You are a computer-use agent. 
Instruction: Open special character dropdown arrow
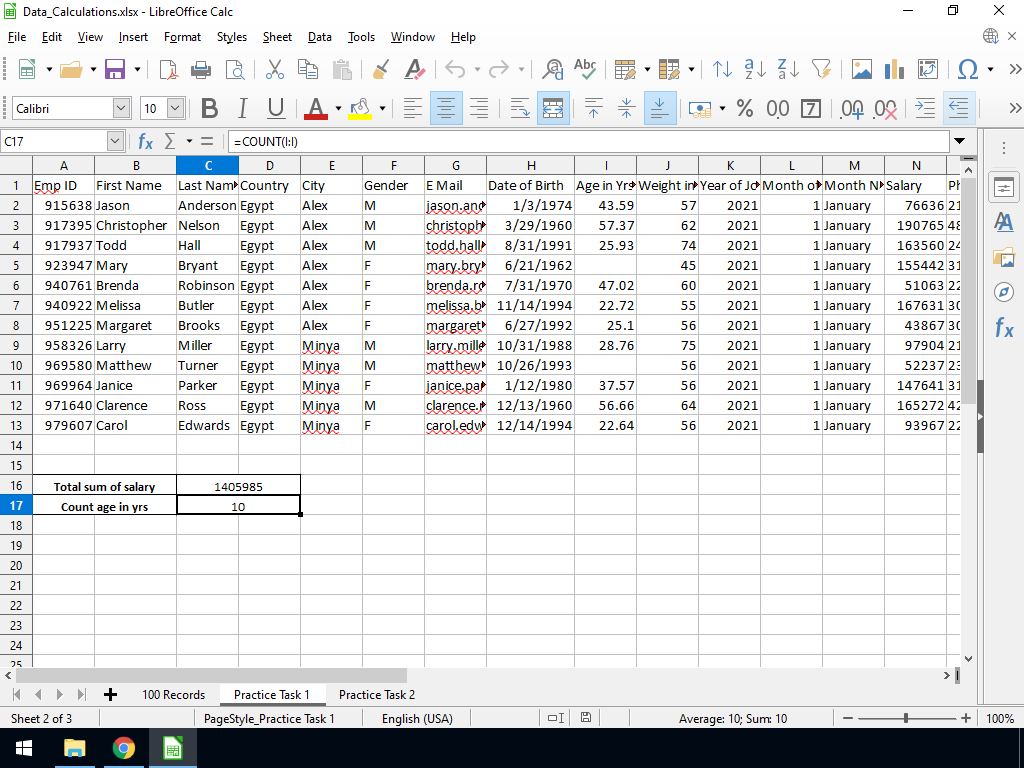coord(990,69)
